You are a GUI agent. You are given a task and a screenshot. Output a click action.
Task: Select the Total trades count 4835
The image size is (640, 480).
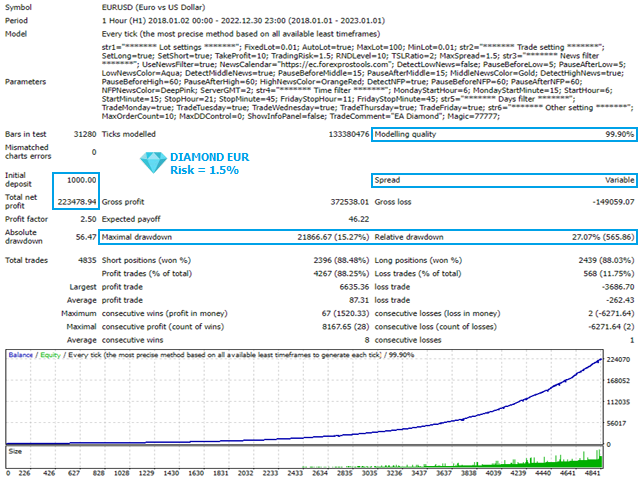tap(83, 260)
